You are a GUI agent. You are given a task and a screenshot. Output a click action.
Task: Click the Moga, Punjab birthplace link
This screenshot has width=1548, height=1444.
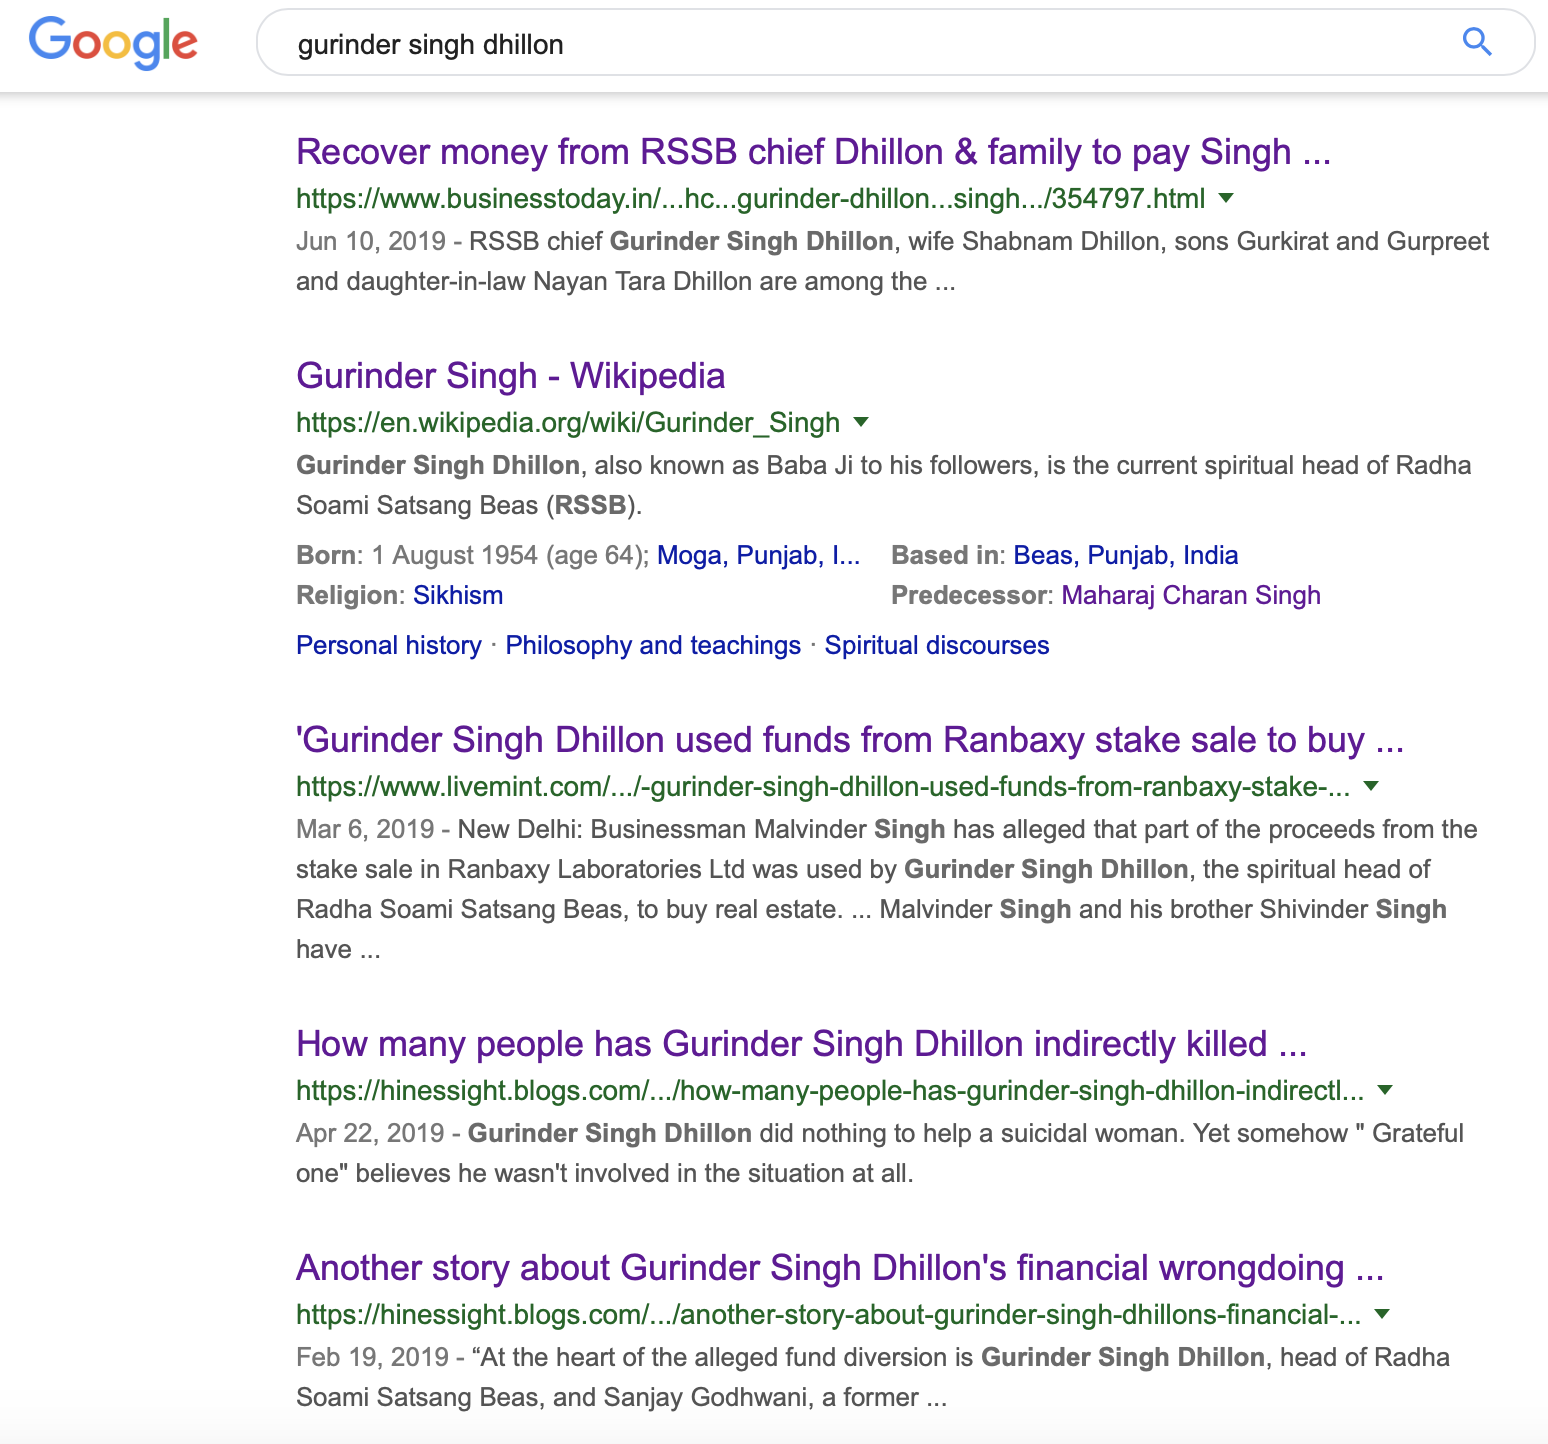pos(757,555)
